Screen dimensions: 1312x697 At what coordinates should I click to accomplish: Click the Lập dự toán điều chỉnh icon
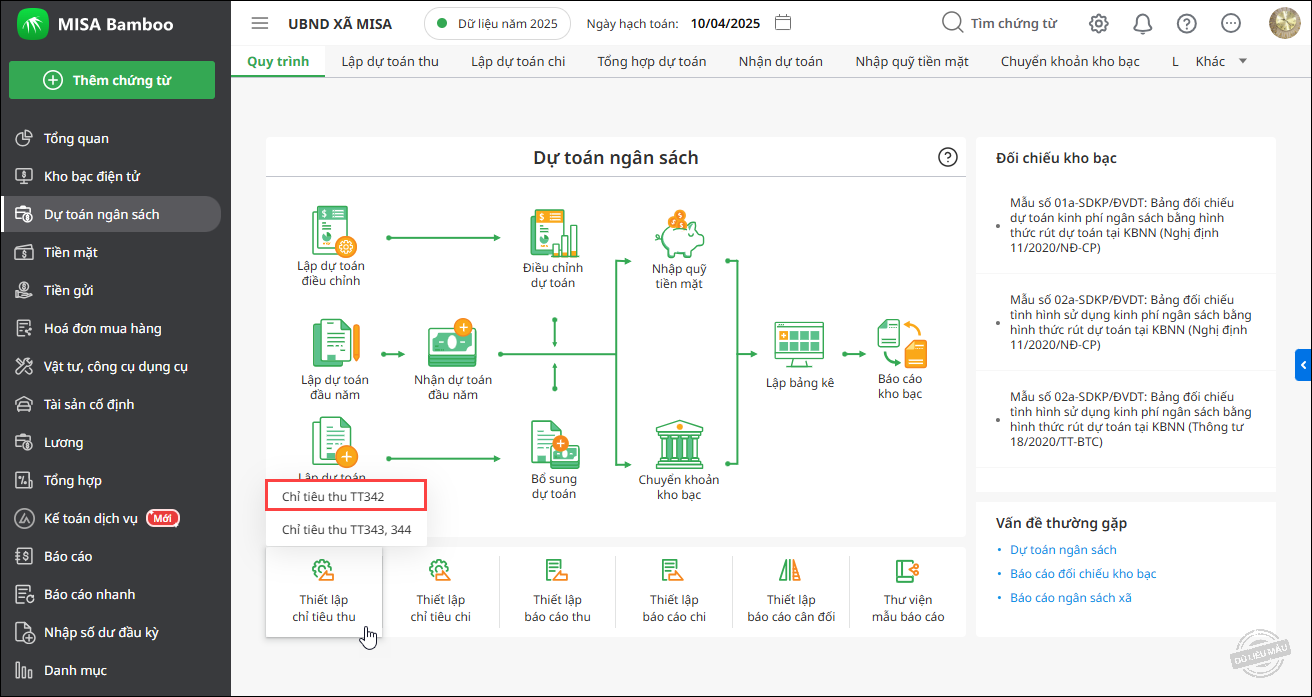pos(332,231)
